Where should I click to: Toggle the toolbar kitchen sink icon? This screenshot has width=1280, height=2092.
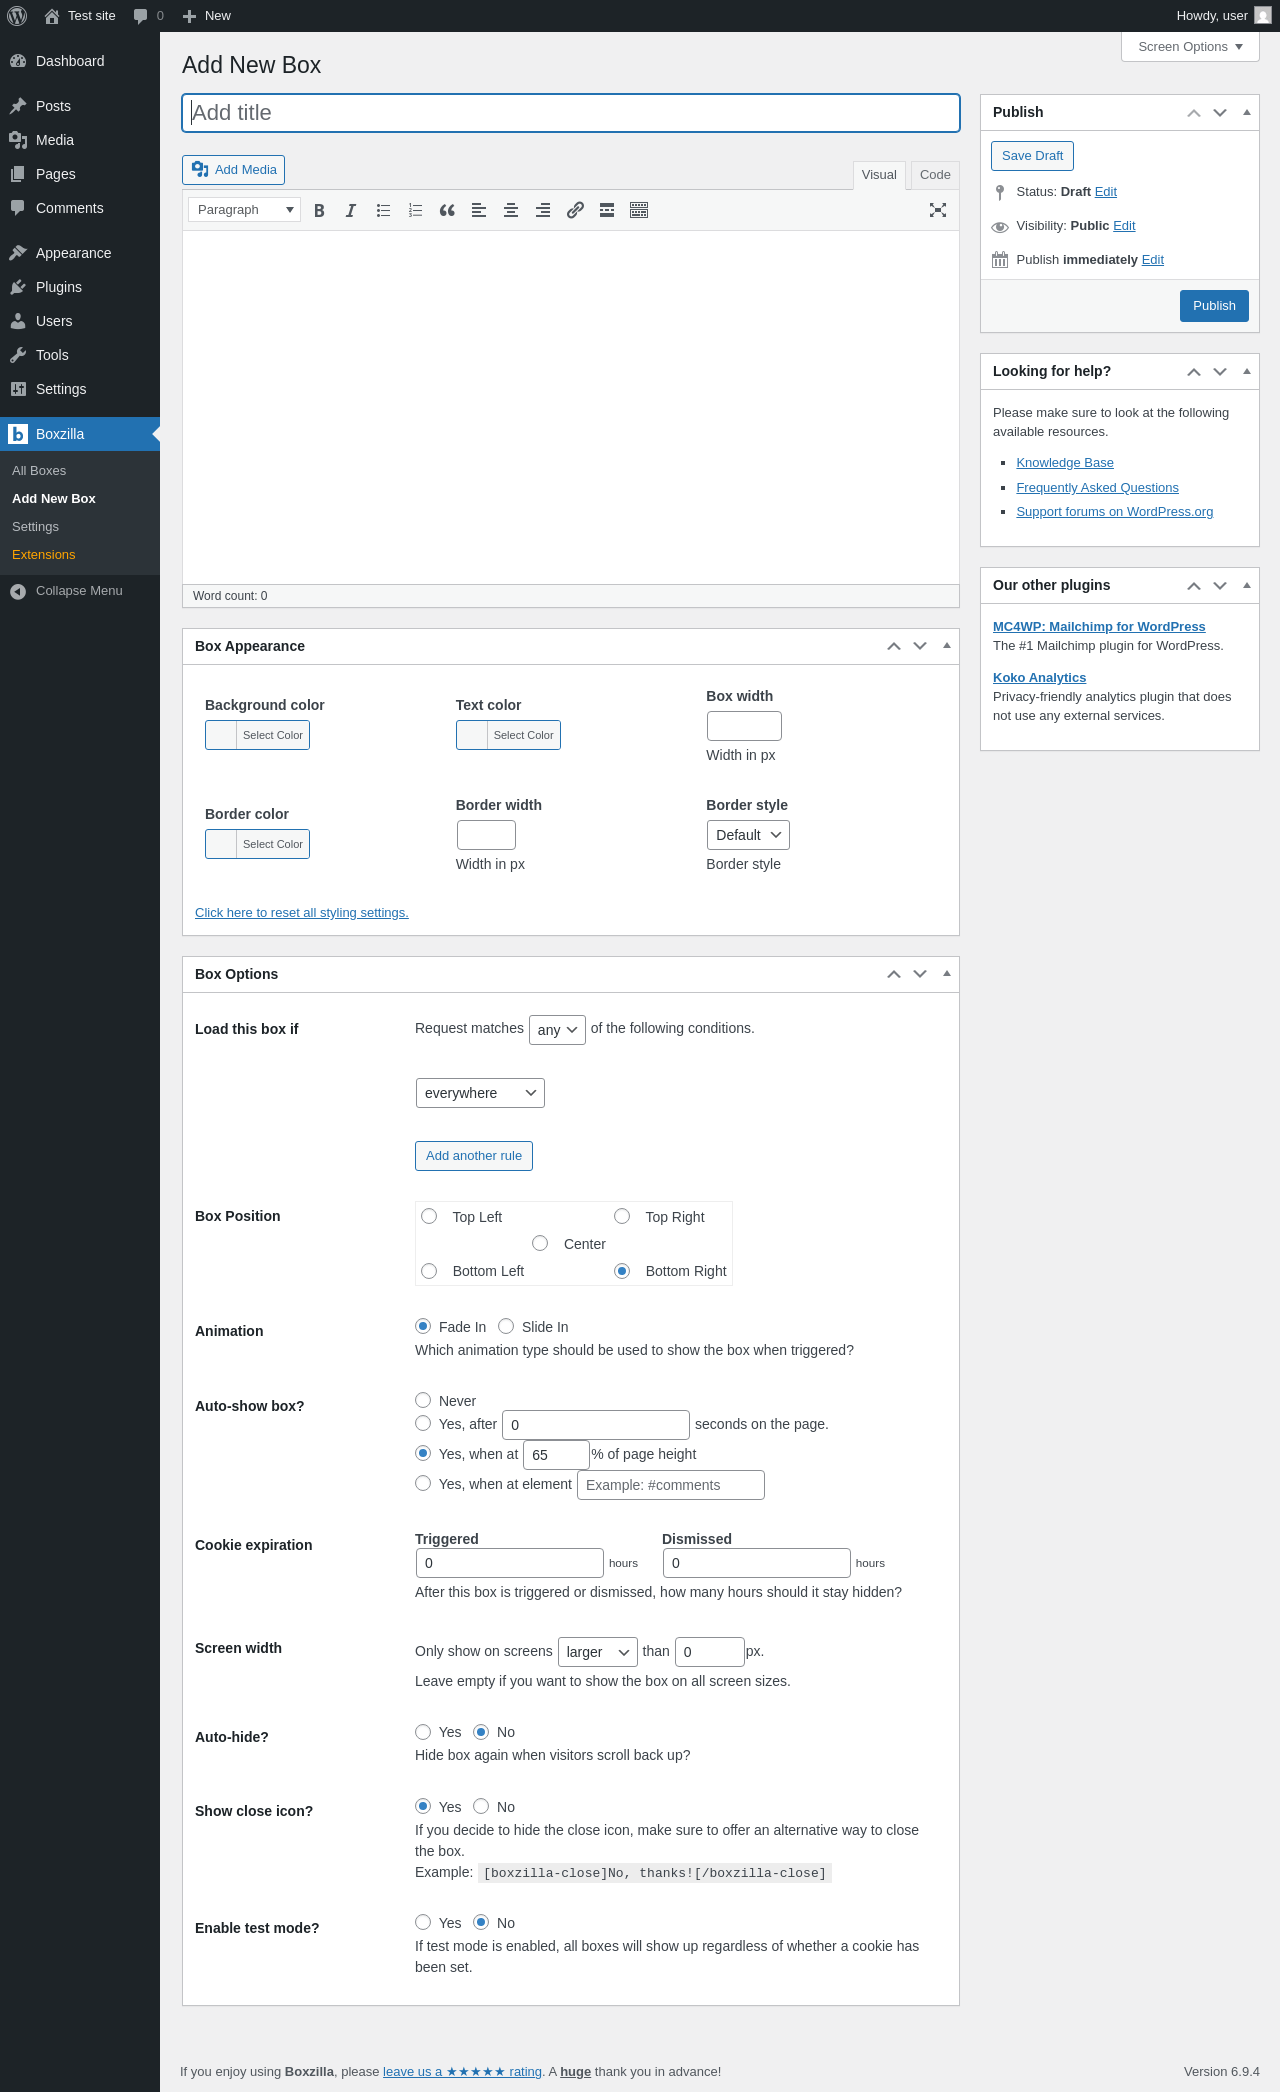point(639,210)
